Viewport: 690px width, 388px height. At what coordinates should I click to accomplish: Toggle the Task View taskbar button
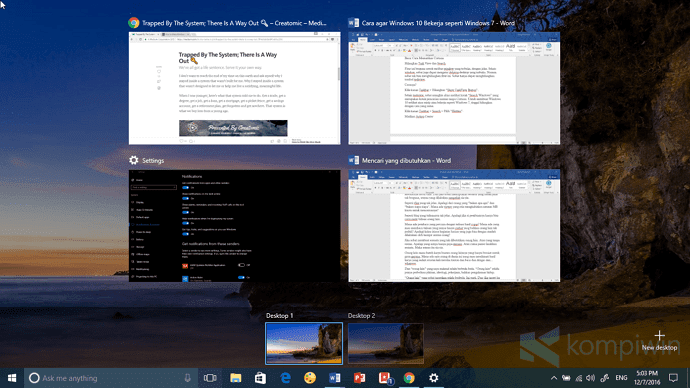tap(210, 378)
